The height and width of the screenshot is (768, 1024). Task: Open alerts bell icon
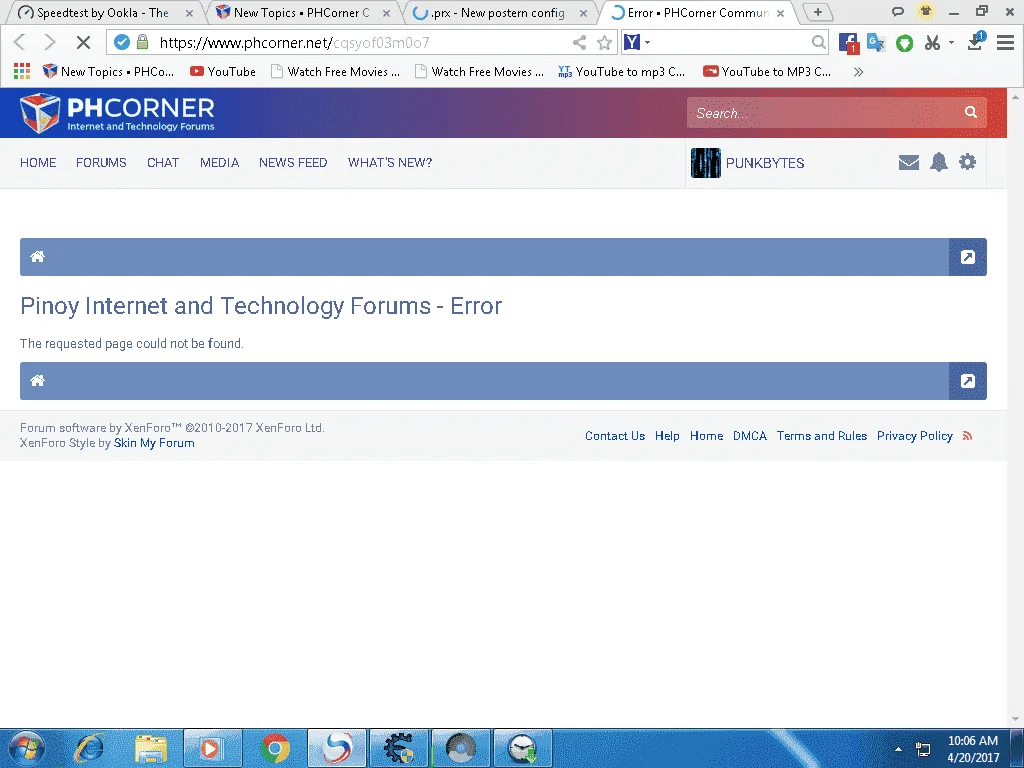click(x=938, y=162)
